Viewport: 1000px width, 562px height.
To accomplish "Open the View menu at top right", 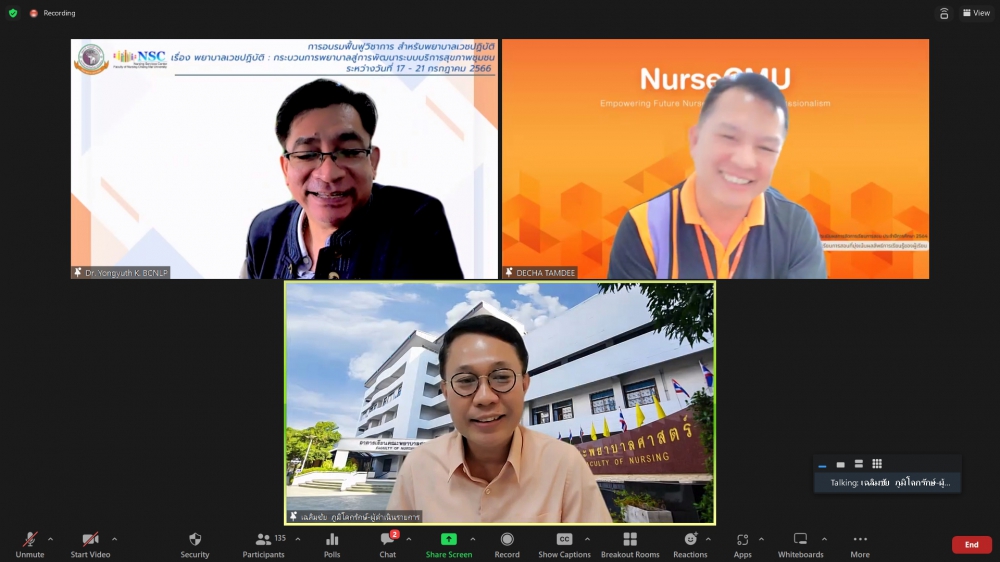I will coord(975,13).
